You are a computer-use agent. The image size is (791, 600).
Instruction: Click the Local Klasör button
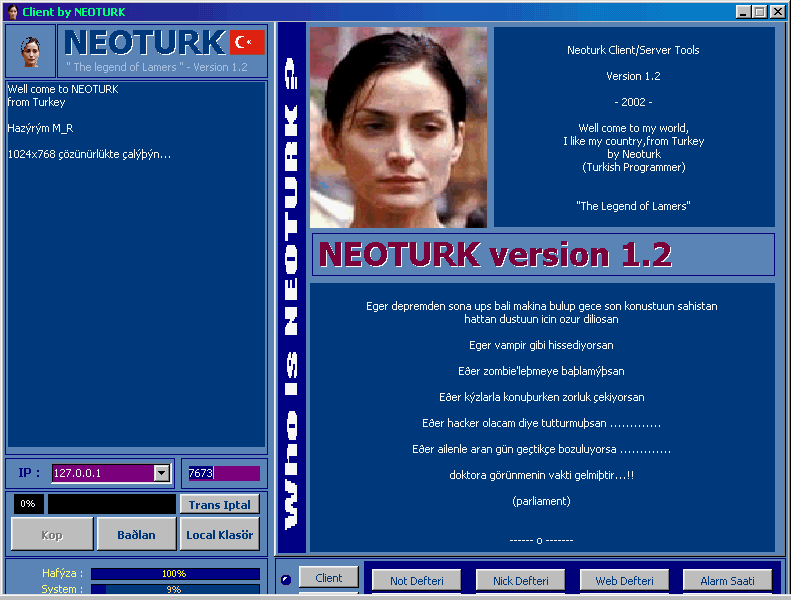pyautogui.click(x=221, y=534)
